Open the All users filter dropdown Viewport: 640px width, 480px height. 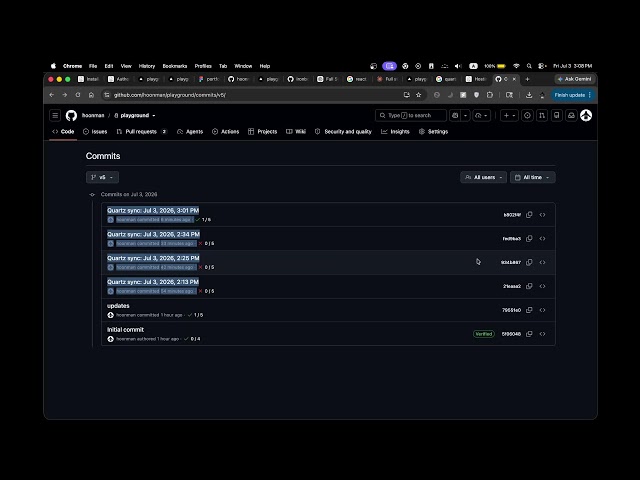click(x=484, y=177)
